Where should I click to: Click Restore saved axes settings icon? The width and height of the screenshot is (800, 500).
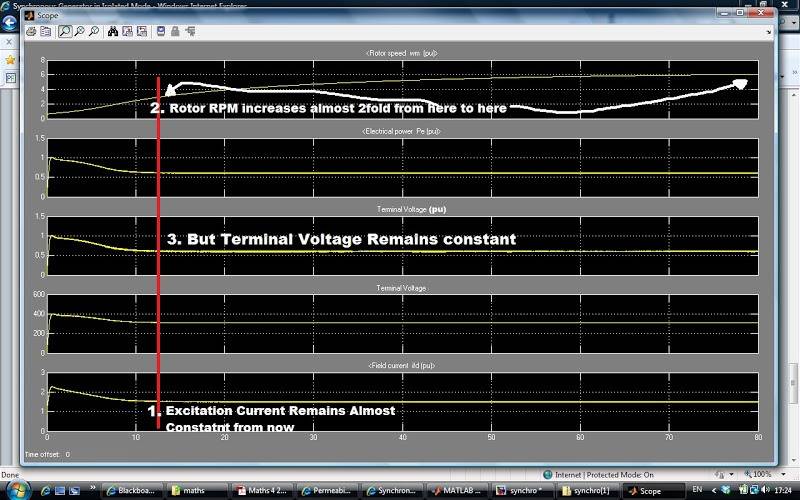pyautogui.click(x=142, y=32)
